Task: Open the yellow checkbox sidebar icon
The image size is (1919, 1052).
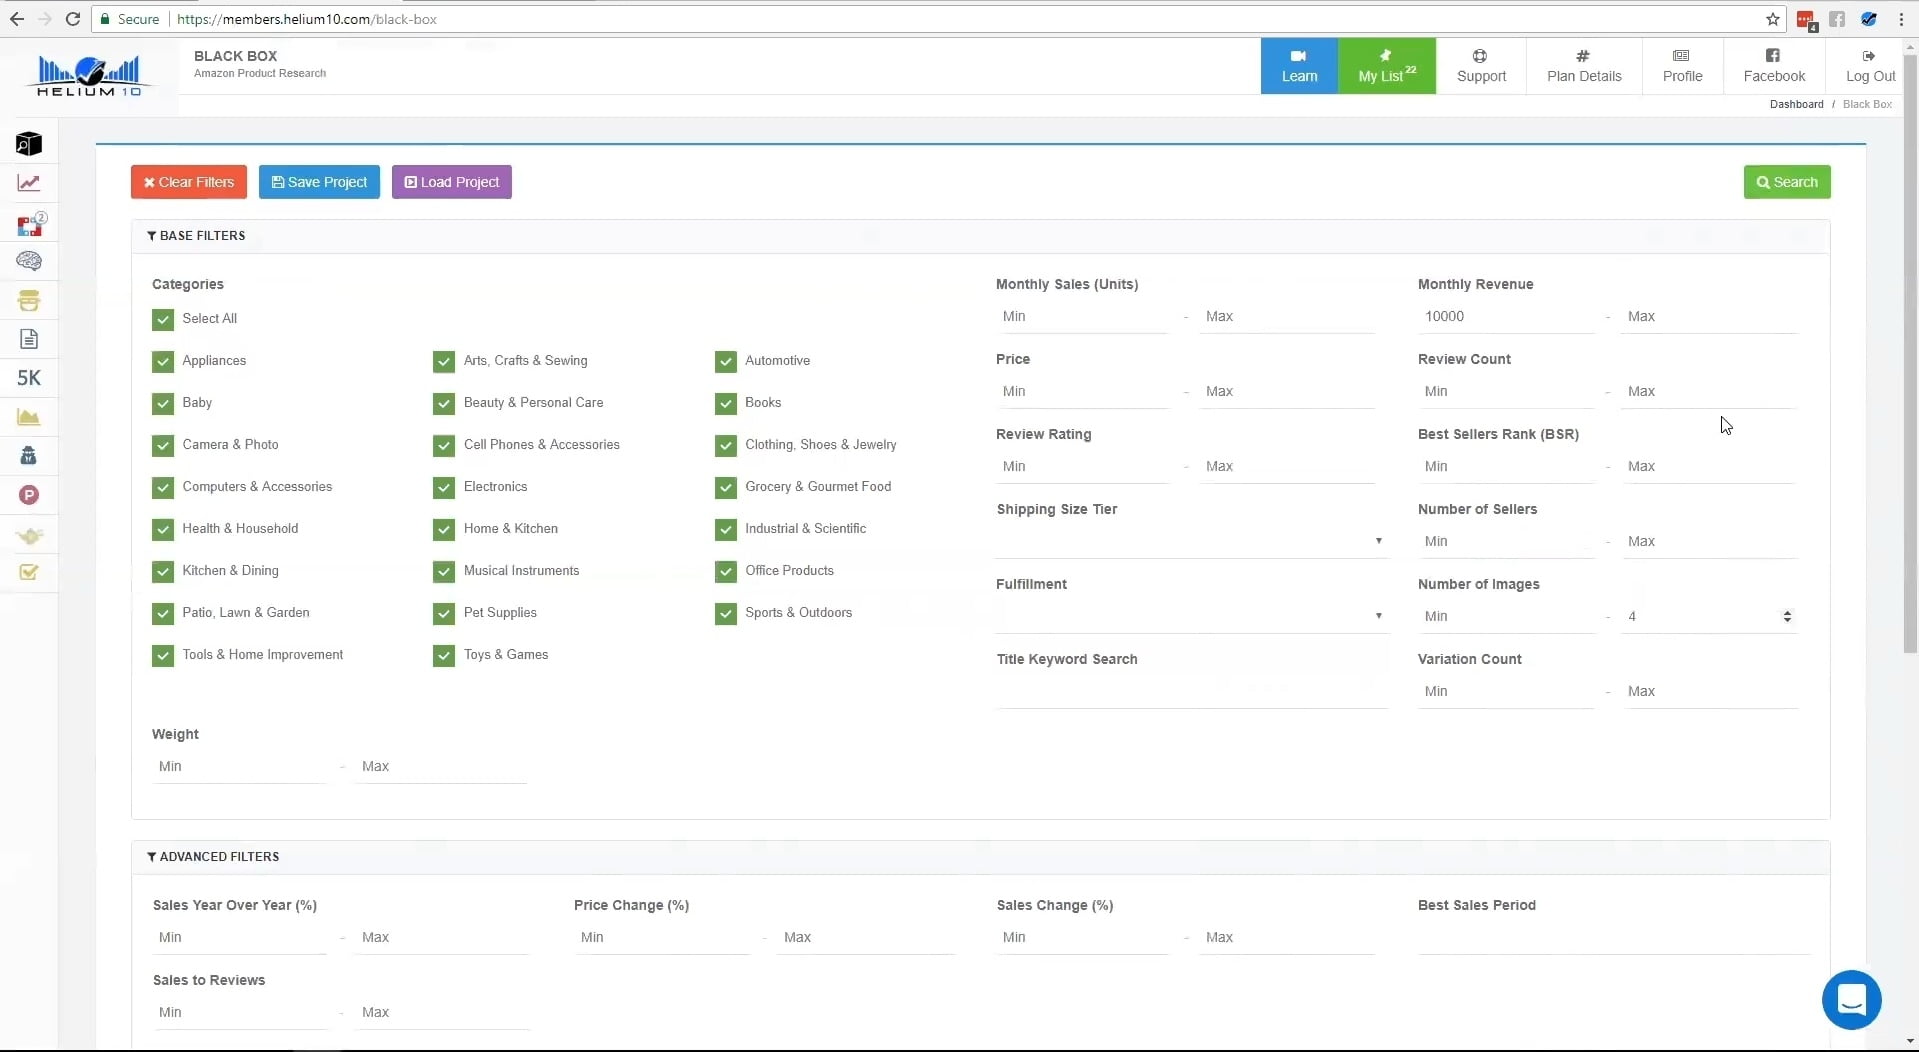Action: coord(29,572)
